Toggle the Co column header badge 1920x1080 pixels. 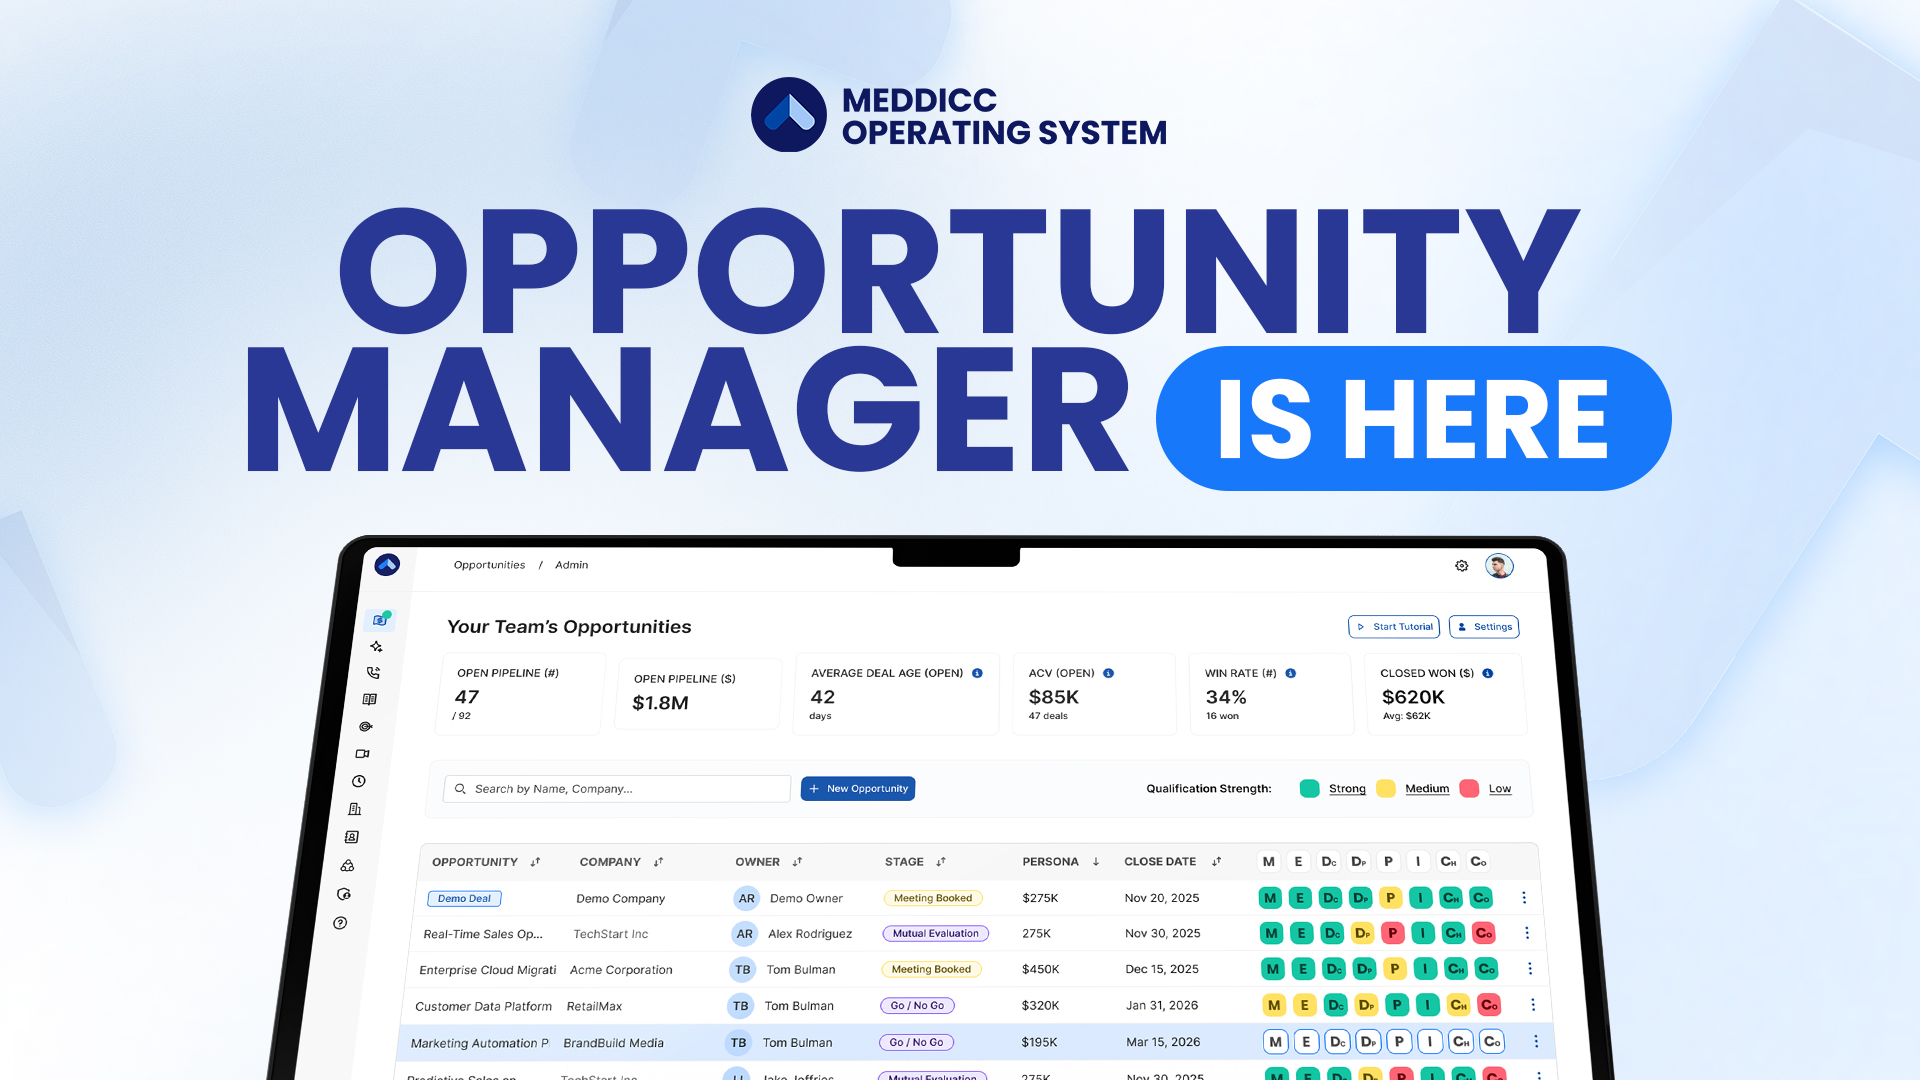pos(1478,861)
